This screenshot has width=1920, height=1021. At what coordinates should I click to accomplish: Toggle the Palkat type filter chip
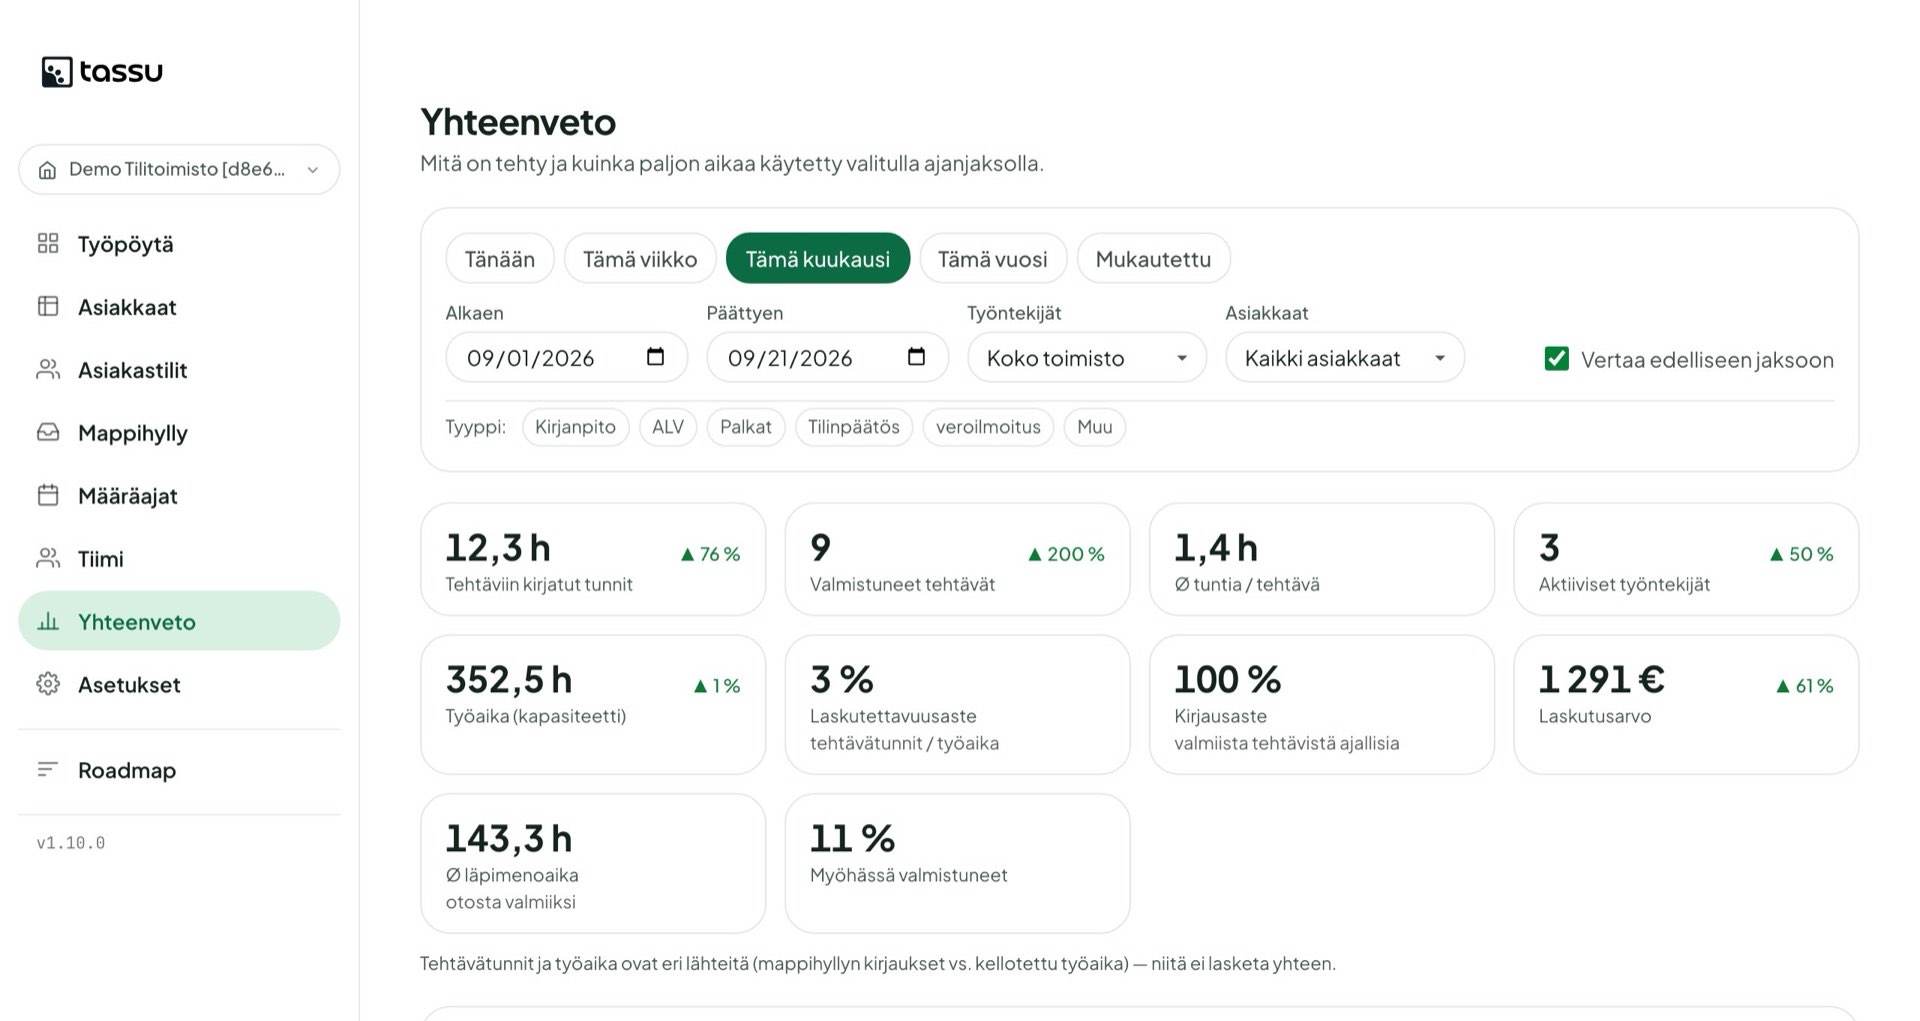745,427
